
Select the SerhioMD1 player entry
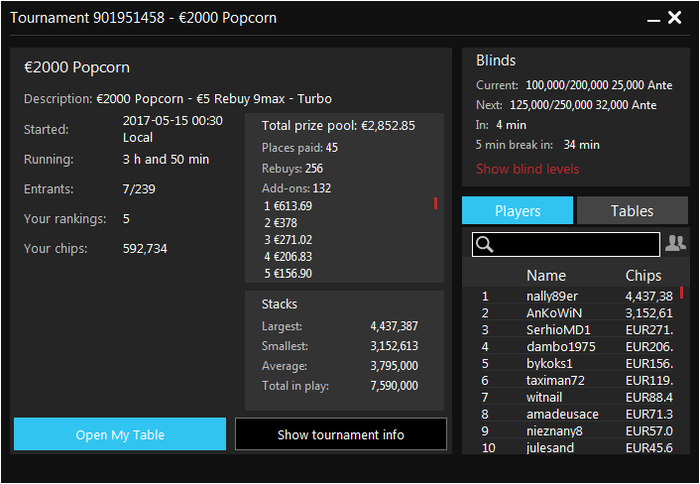(x=576, y=330)
